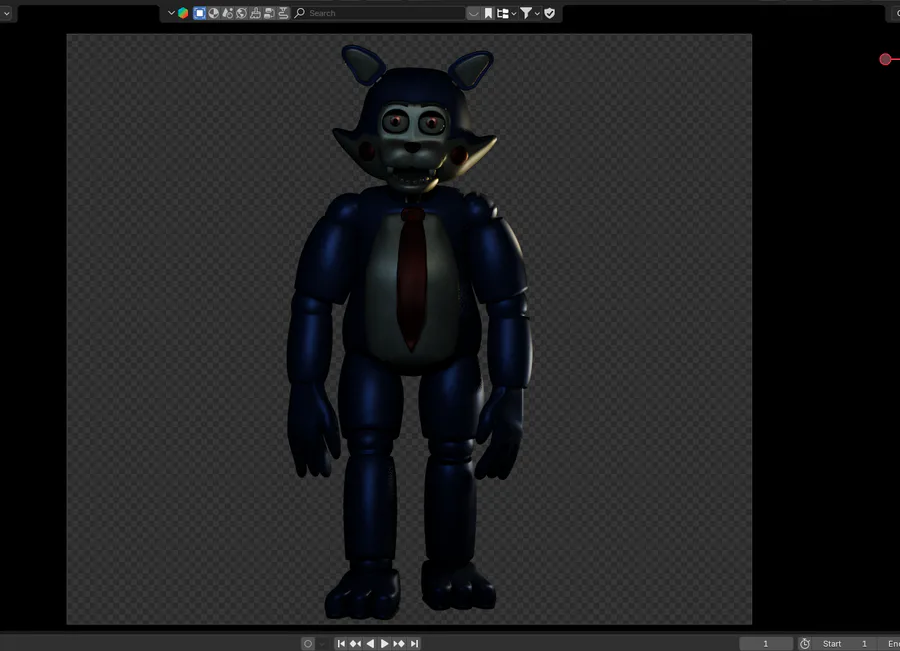
Task: Click the Search text field in header
Action: click(x=379, y=13)
